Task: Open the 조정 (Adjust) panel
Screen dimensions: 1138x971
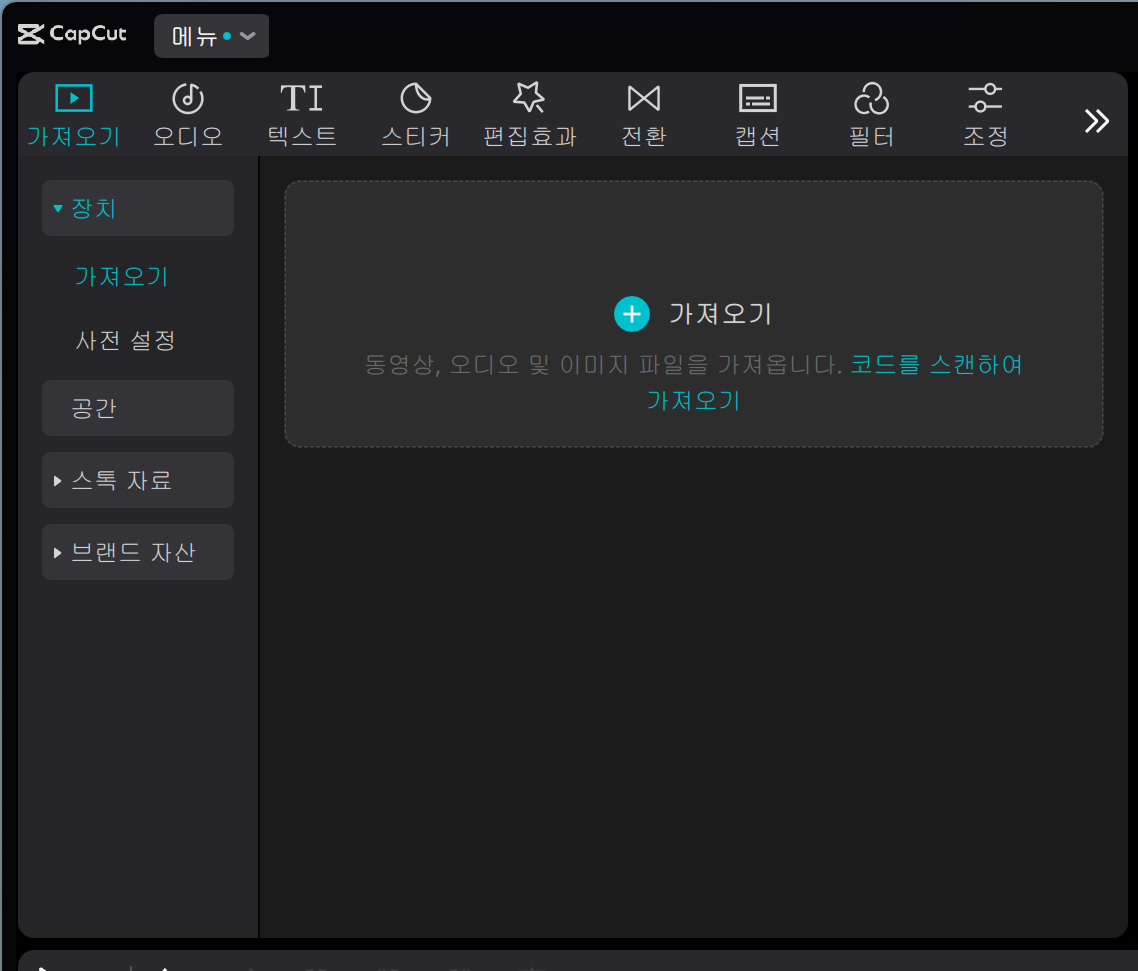Action: [x=985, y=113]
